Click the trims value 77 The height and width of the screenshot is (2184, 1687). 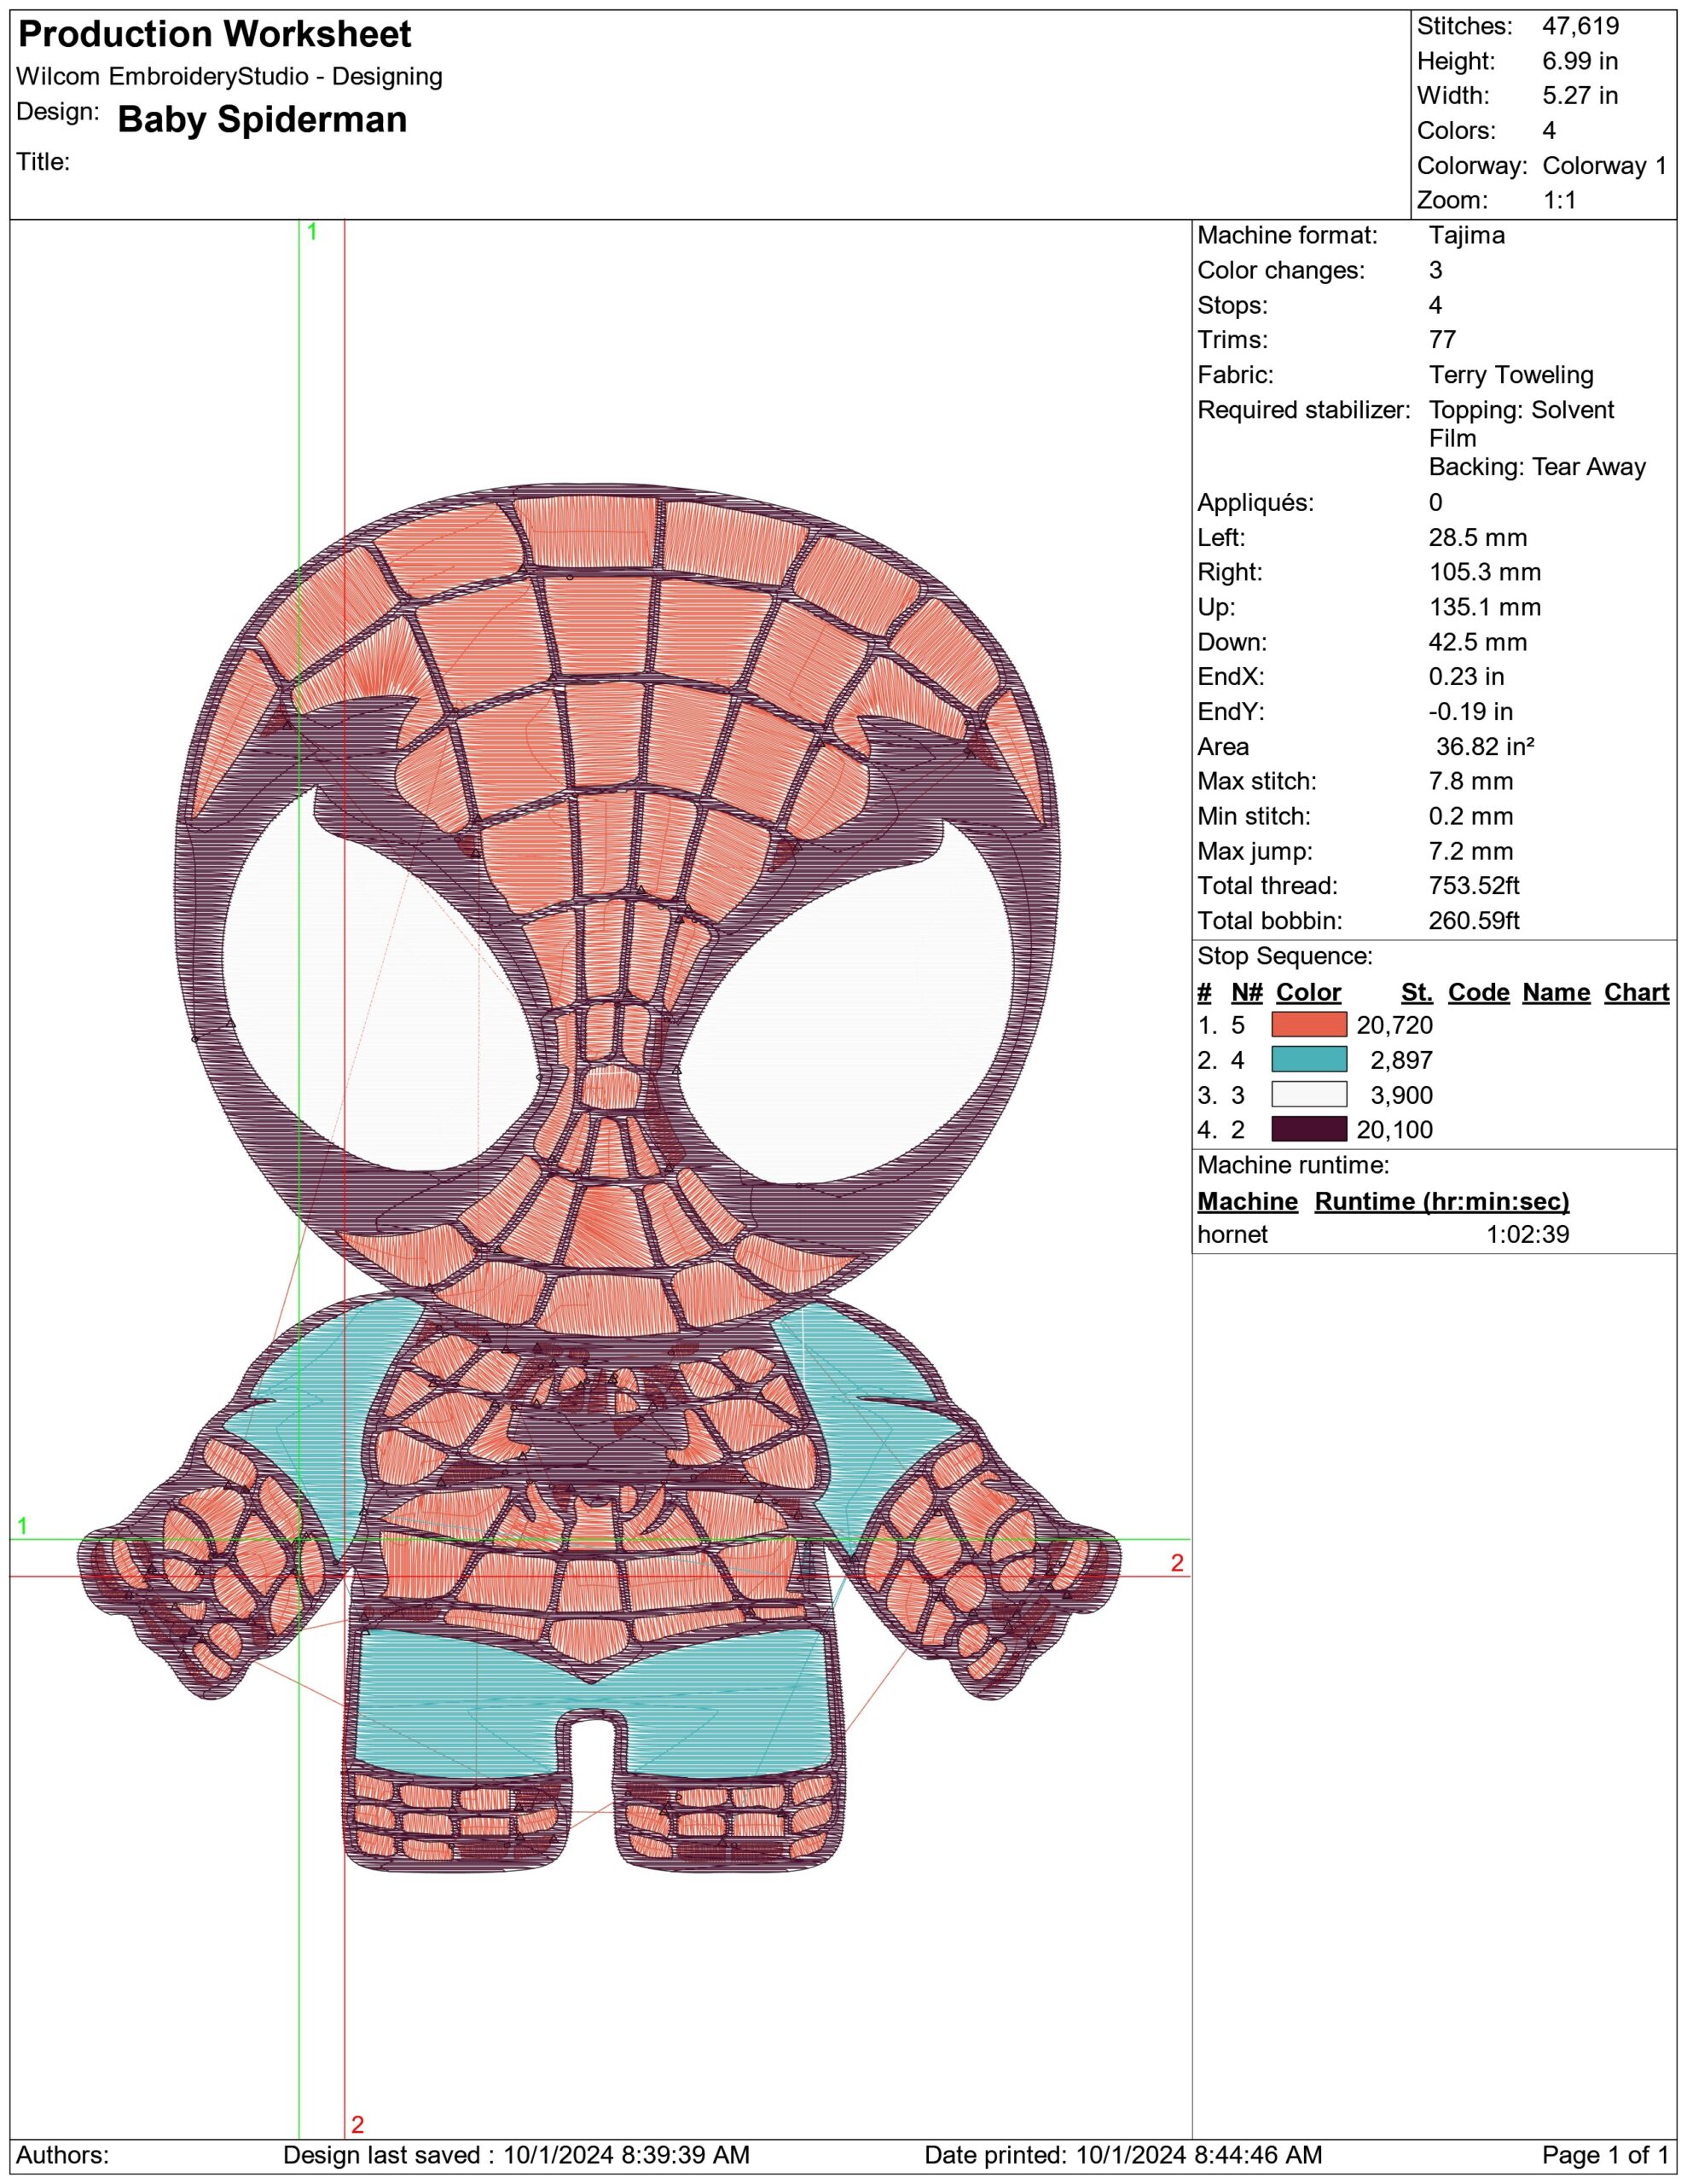pyautogui.click(x=1442, y=340)
